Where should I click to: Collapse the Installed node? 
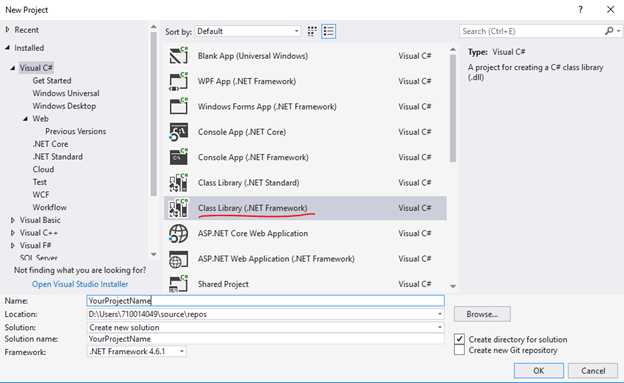[8, 48]
